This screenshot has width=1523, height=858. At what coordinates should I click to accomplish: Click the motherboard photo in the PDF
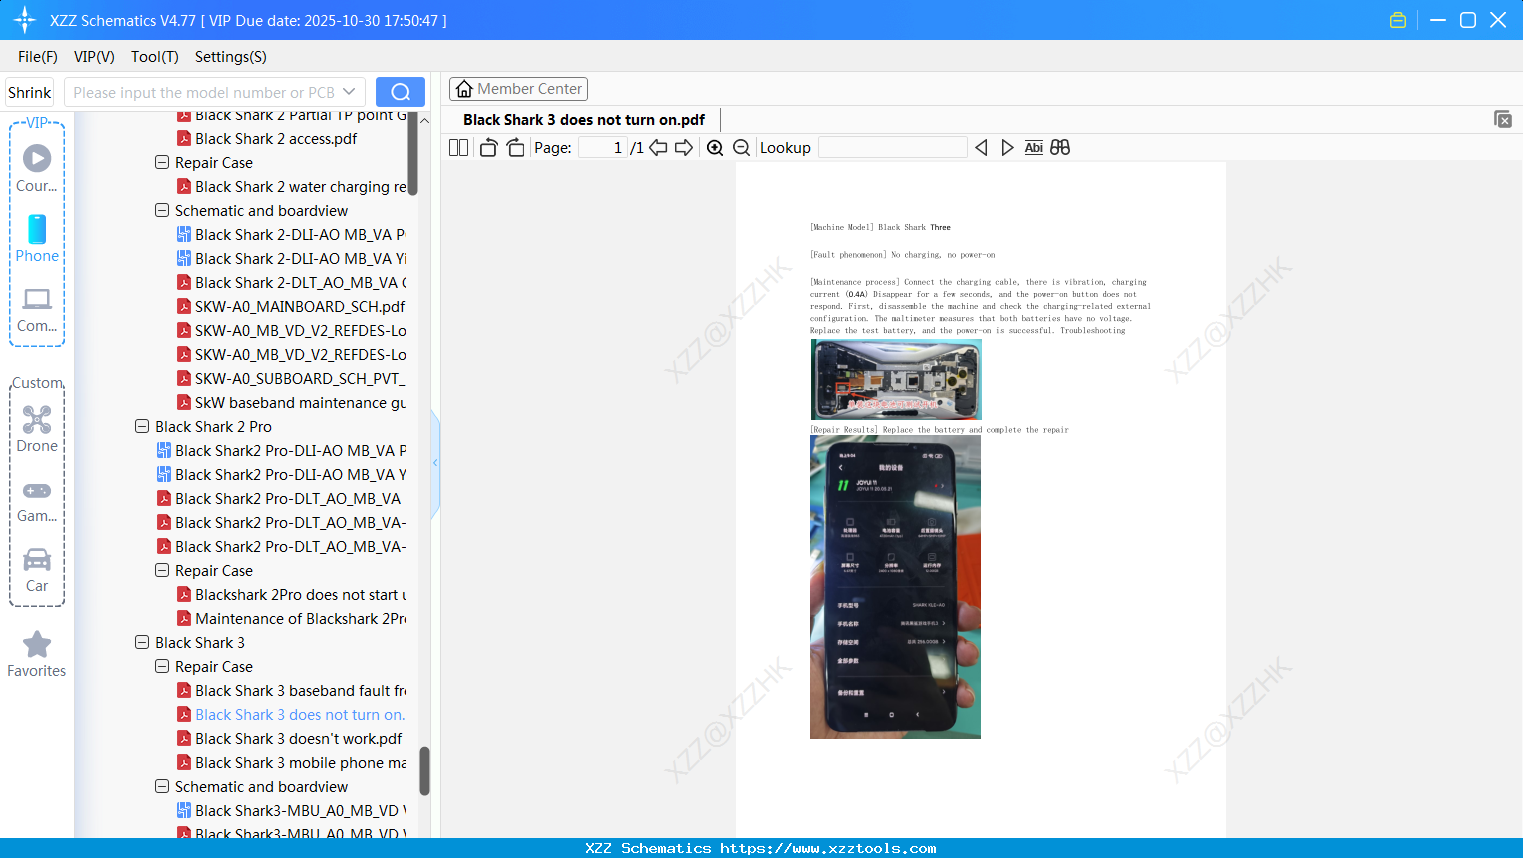[x=896, y=379]
